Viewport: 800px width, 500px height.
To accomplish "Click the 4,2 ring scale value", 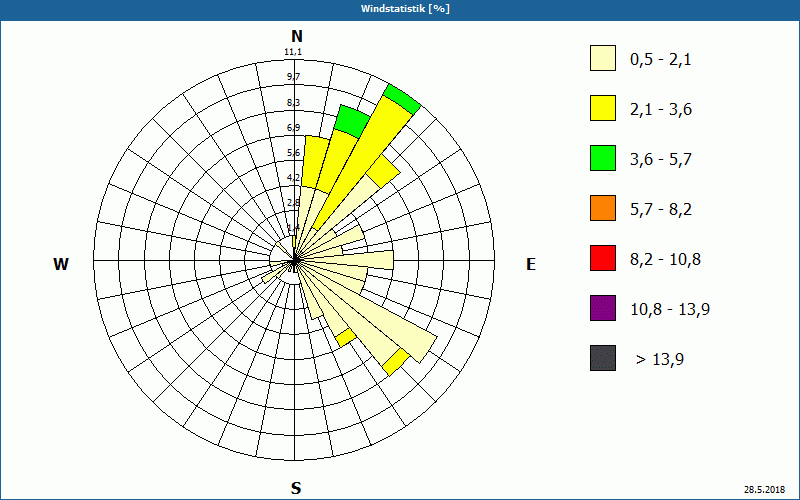I will [x=293, y=178].
